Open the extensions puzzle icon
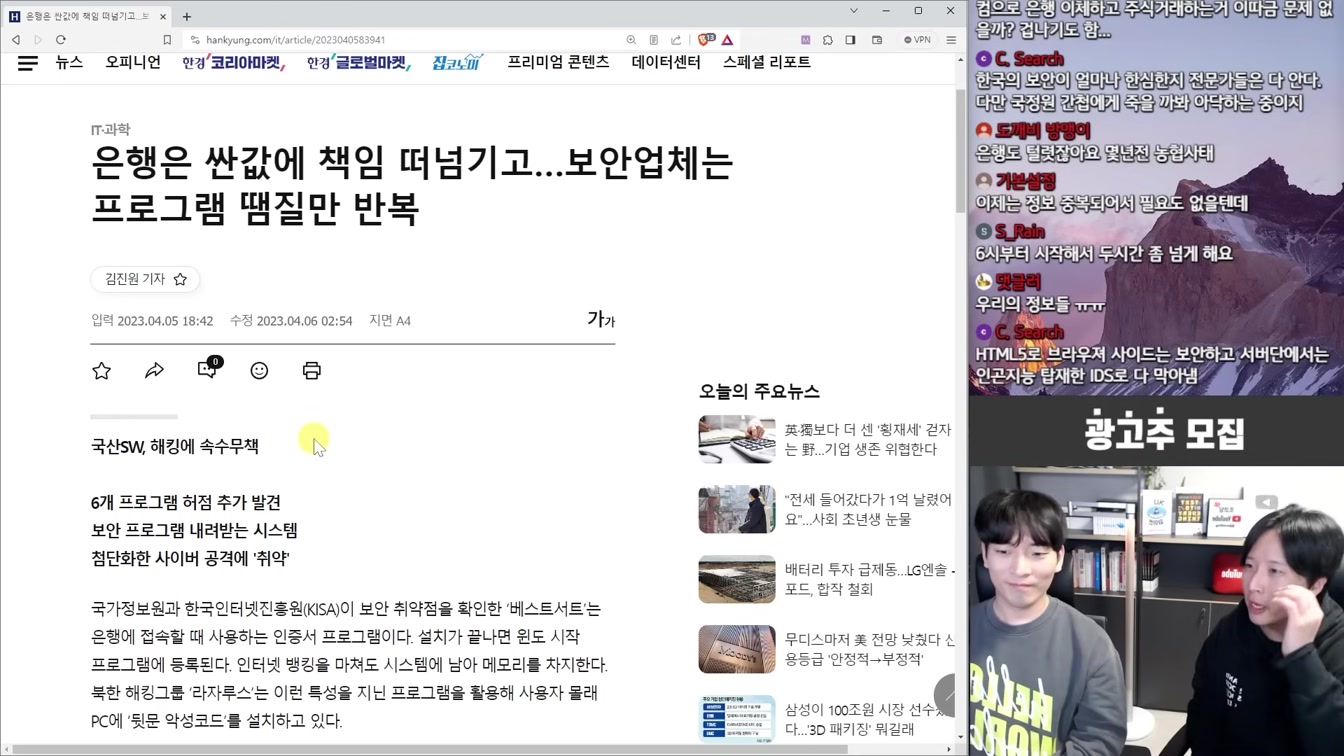 (828, 40)
